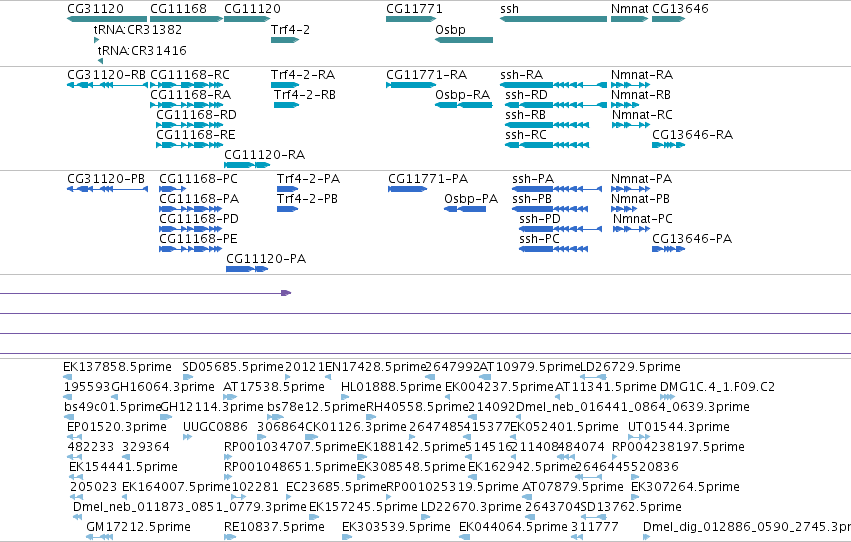The height and width of the screenshot is (542, 851).
Task: Click the Osbp gene feature
Action: click(x=464, y=40)
